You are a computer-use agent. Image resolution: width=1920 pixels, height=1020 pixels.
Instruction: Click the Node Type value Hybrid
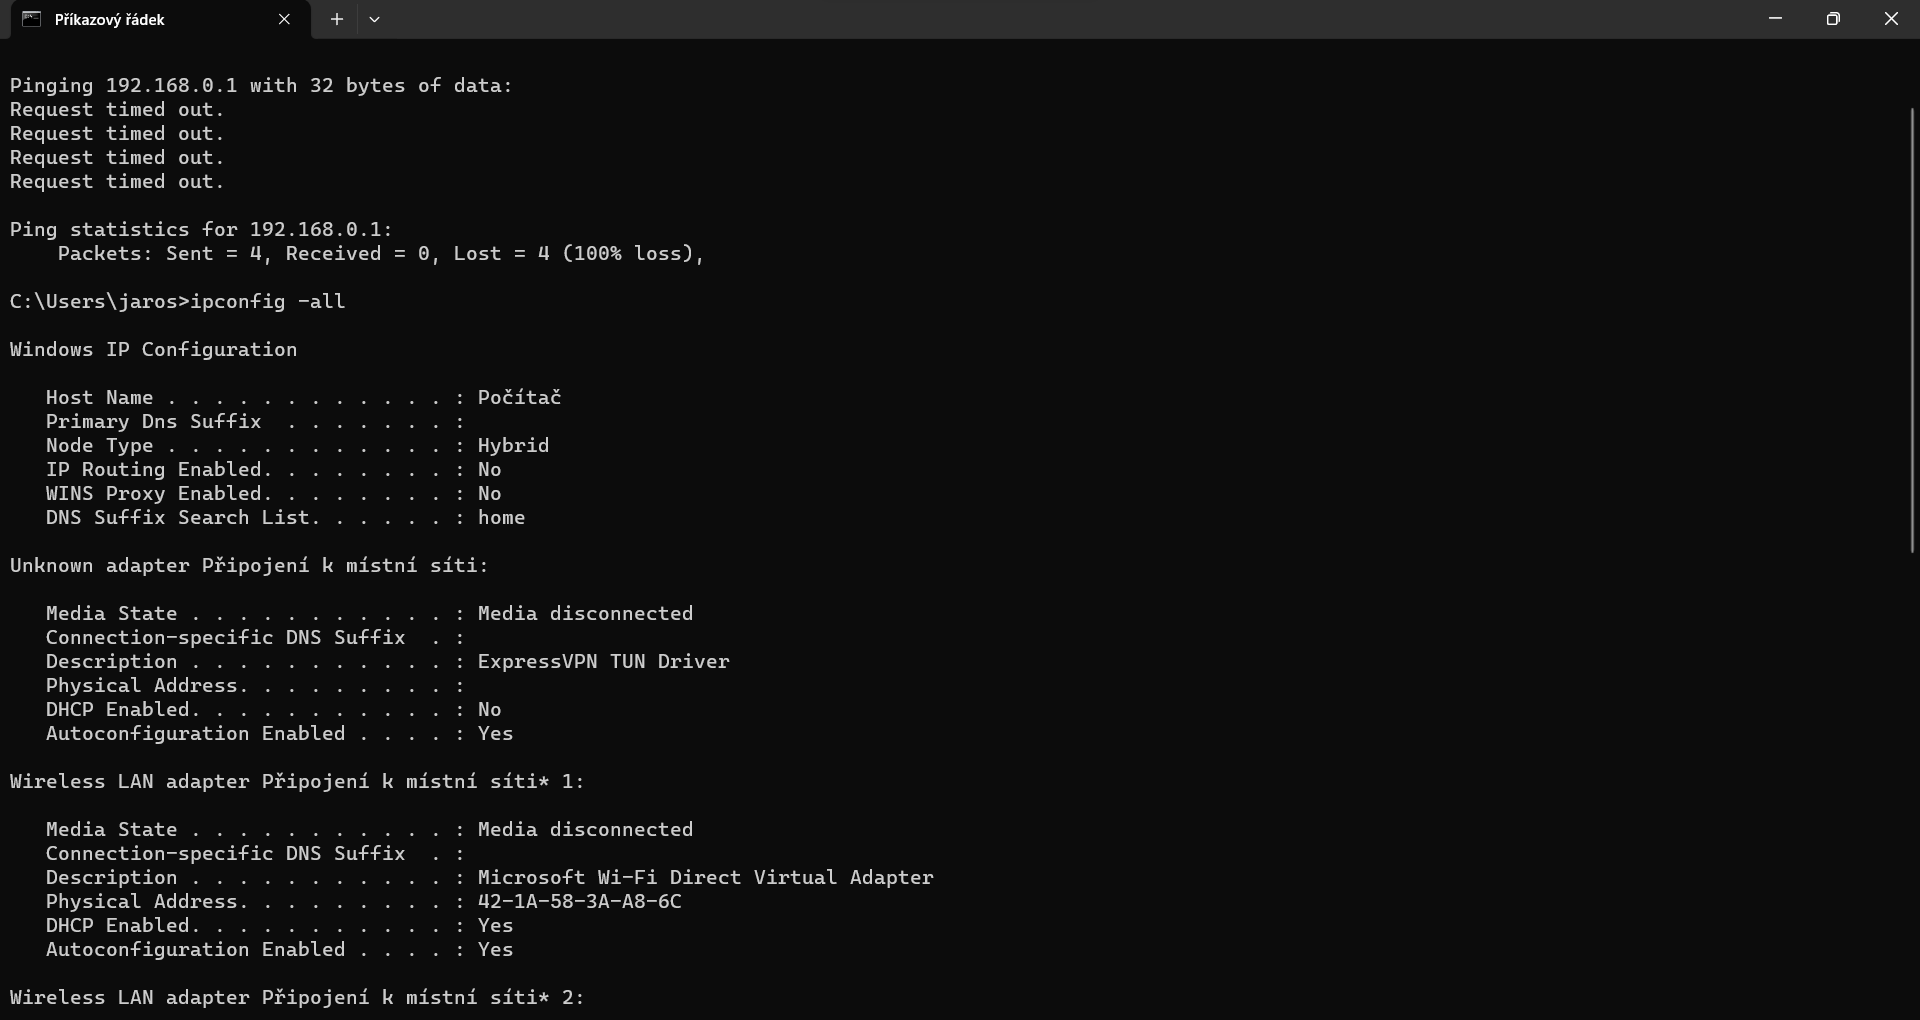513,446
